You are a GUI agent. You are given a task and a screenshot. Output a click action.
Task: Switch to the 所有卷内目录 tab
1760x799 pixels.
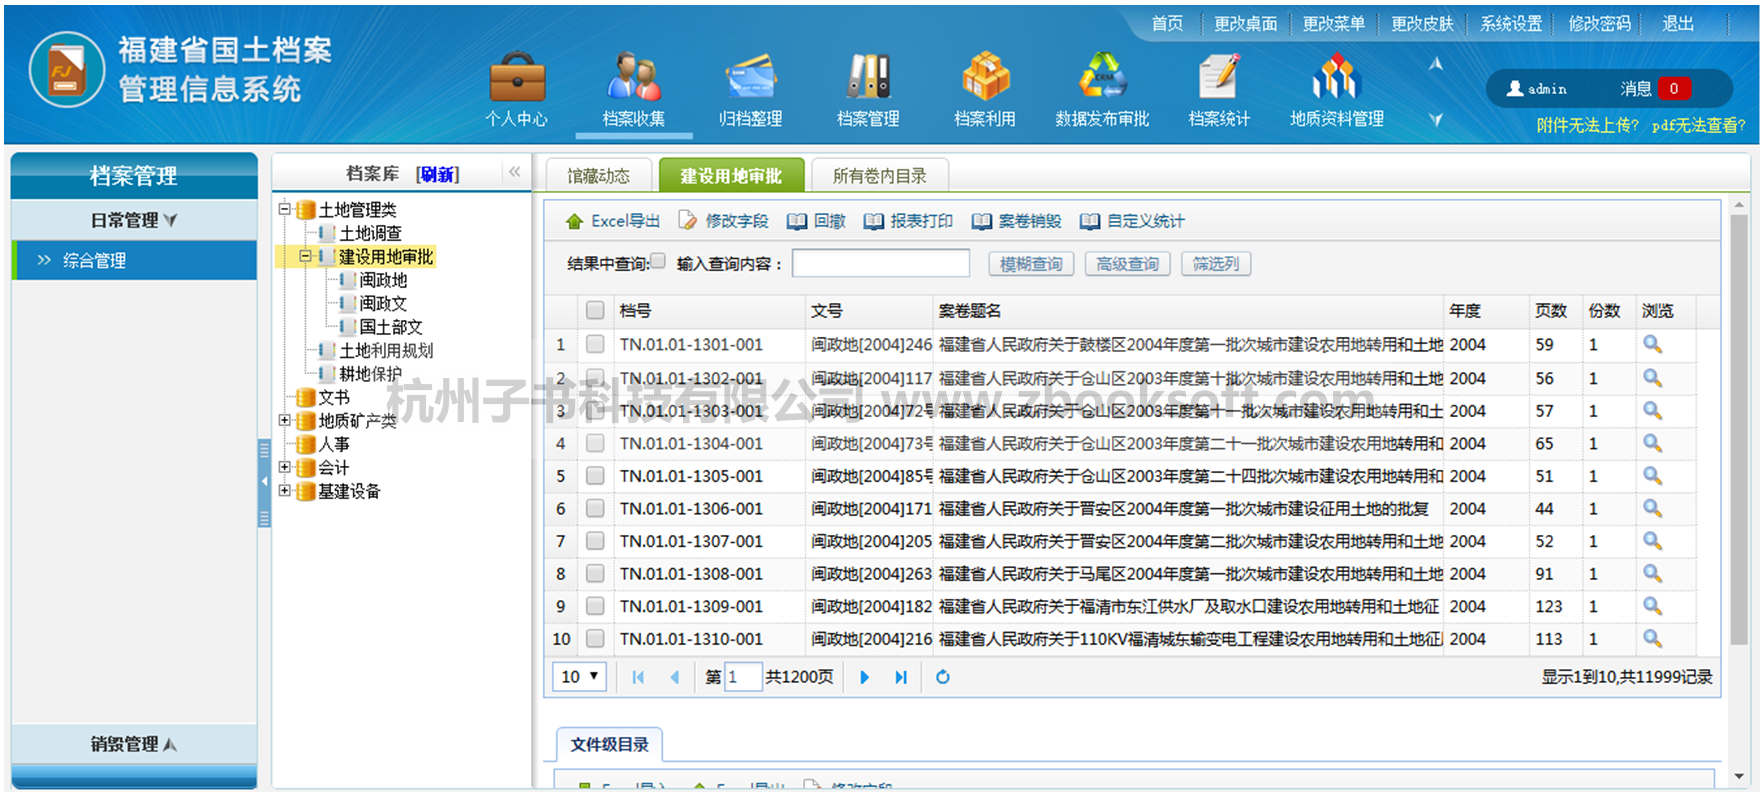pyautogui.click(x=880, y=176)
